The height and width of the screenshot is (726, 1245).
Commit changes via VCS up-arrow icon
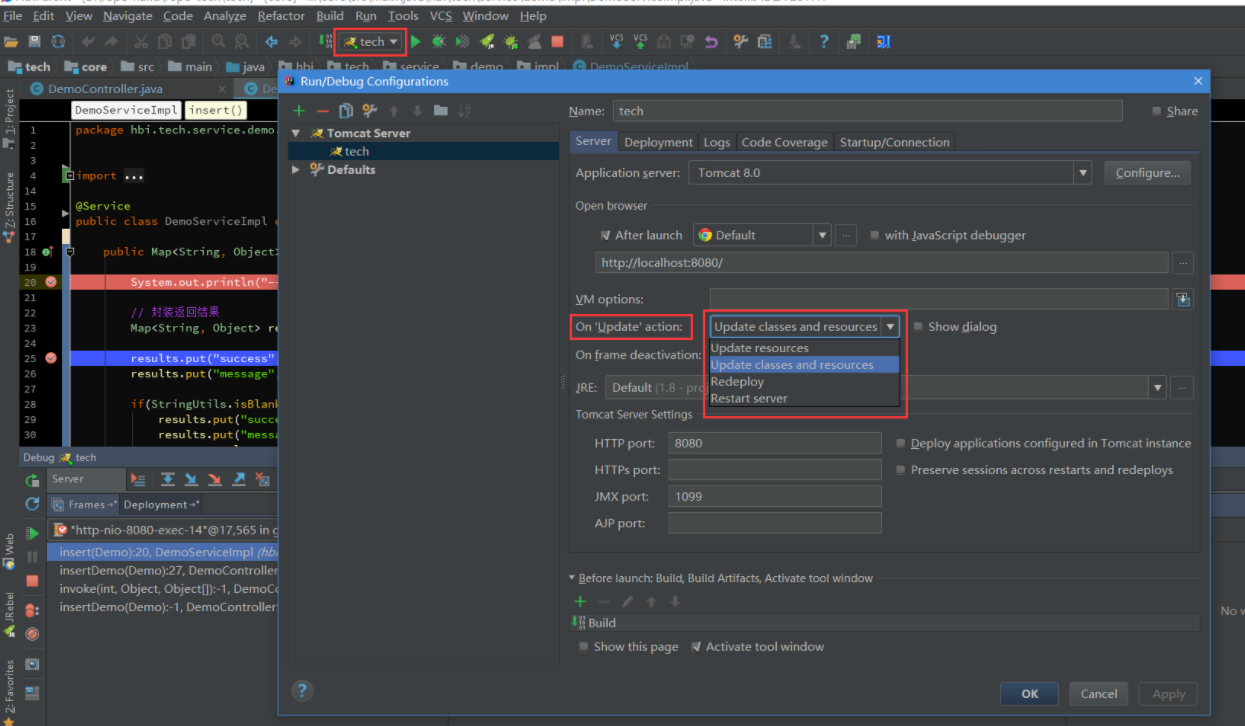(x=640, y=41)
